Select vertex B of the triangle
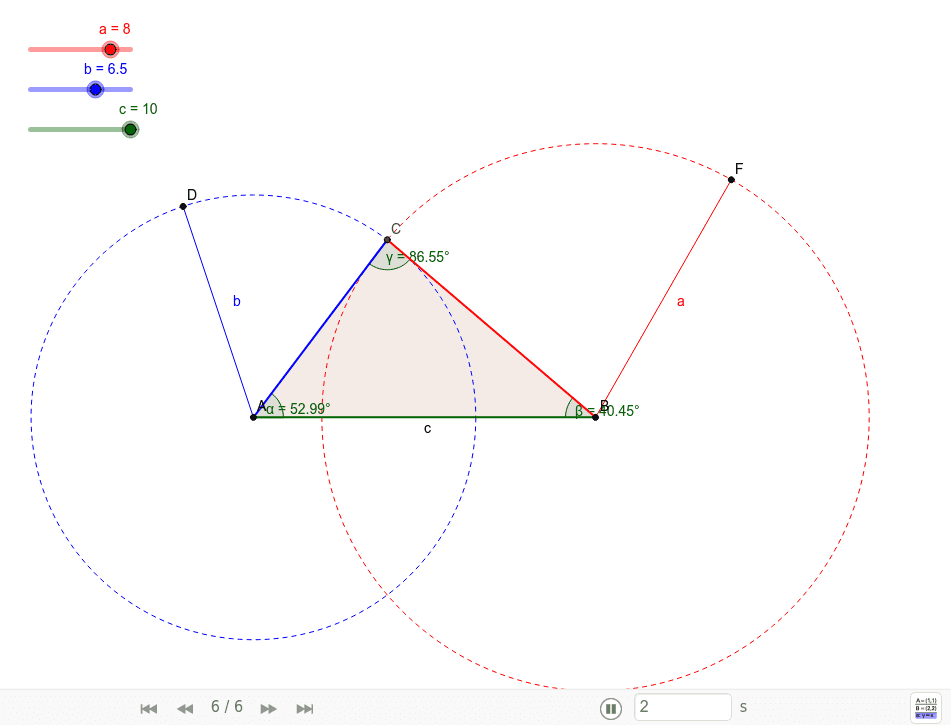The height and width of the screenshot is (726, 952). tap(596, 417)
